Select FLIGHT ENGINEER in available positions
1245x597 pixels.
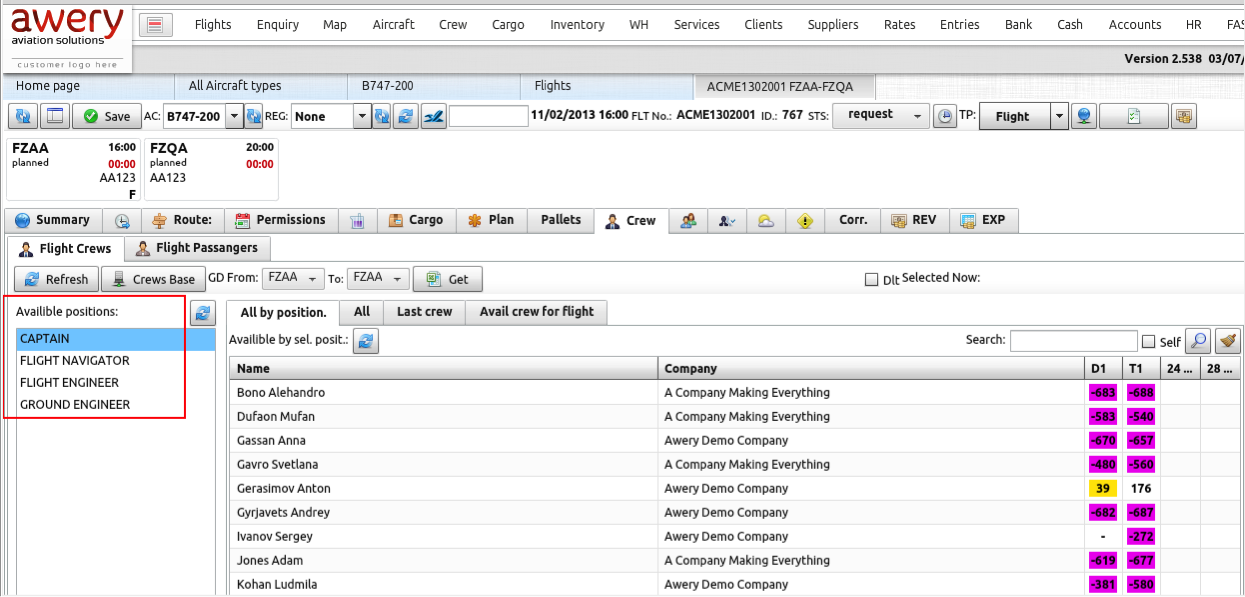[x=69, y=383]
